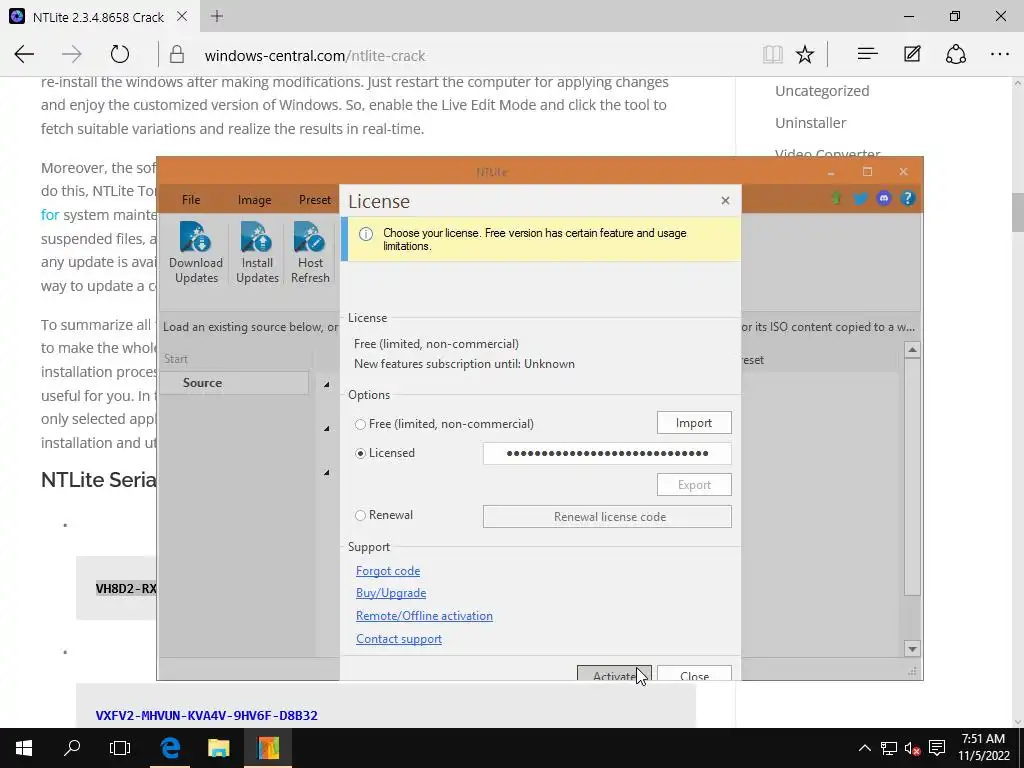Select the Source tab in NTLite
This screenshot has height=768, width=1024.
(235, 383)
